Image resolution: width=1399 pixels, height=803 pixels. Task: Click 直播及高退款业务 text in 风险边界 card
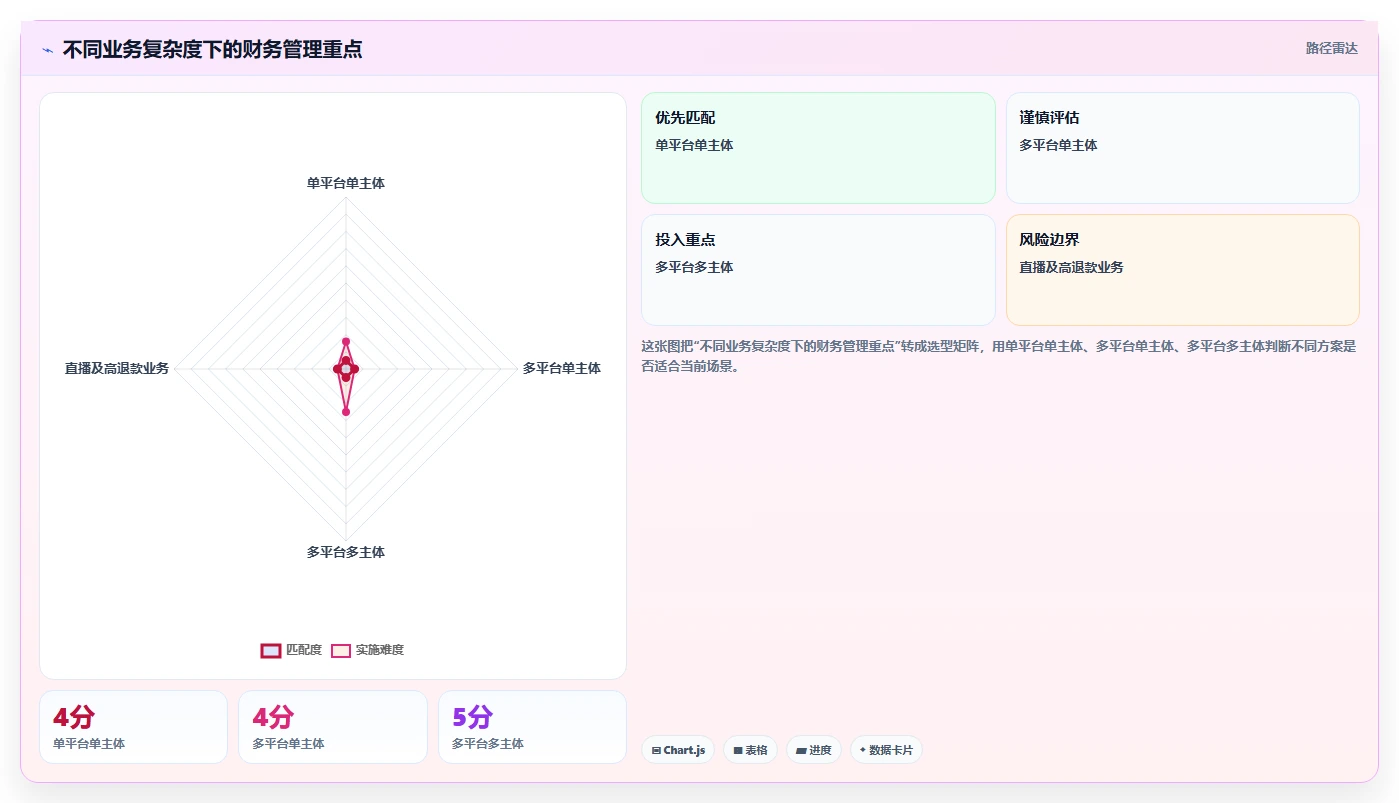pos(1071,267)
